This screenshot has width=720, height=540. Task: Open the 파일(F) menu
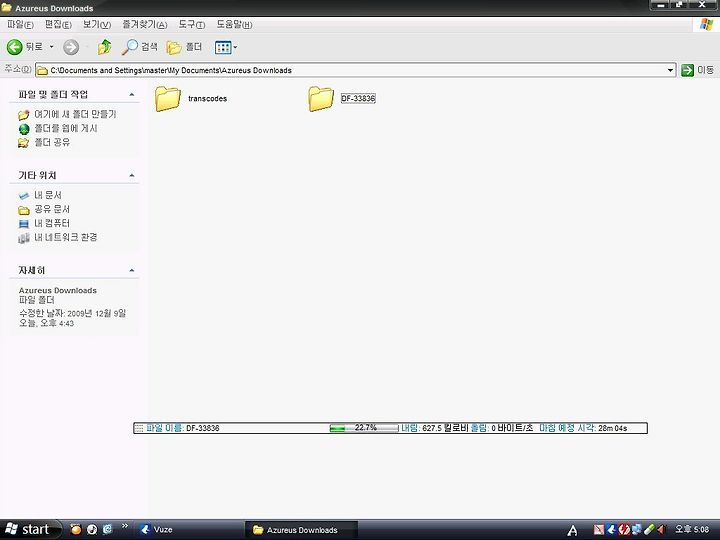(x=20, y=25)
